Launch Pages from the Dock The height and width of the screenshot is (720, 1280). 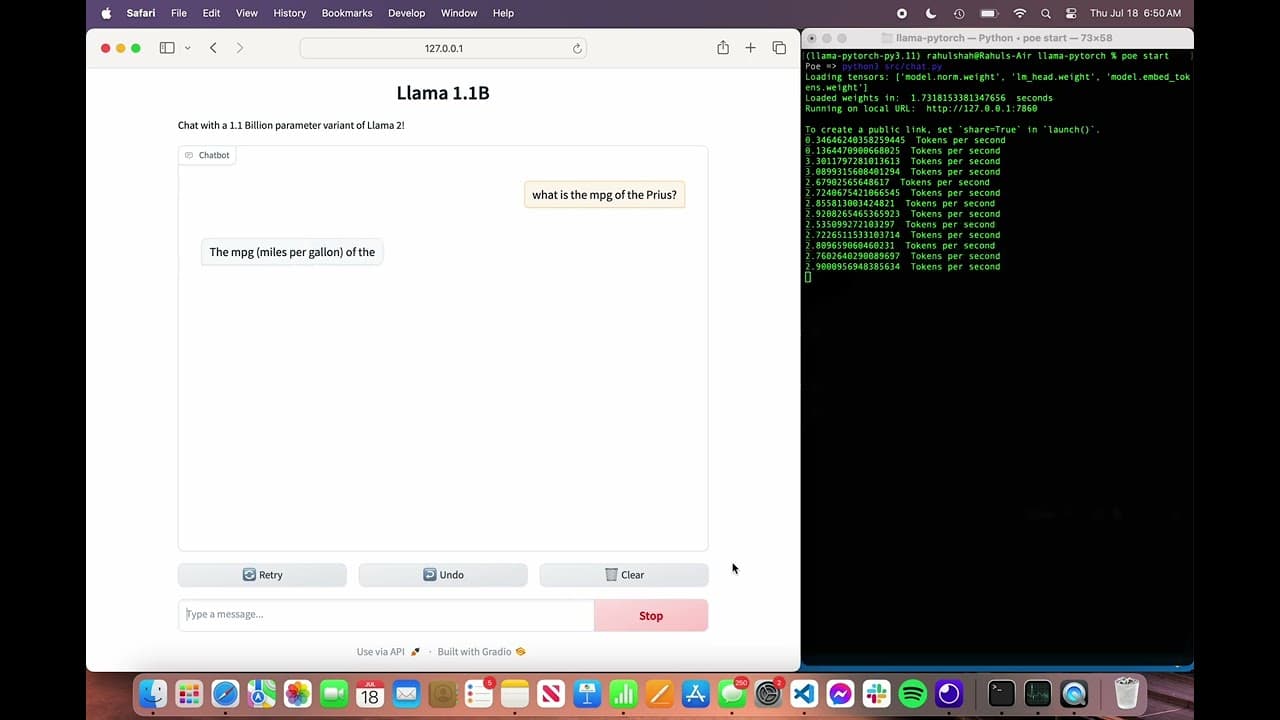pos(659,693)
